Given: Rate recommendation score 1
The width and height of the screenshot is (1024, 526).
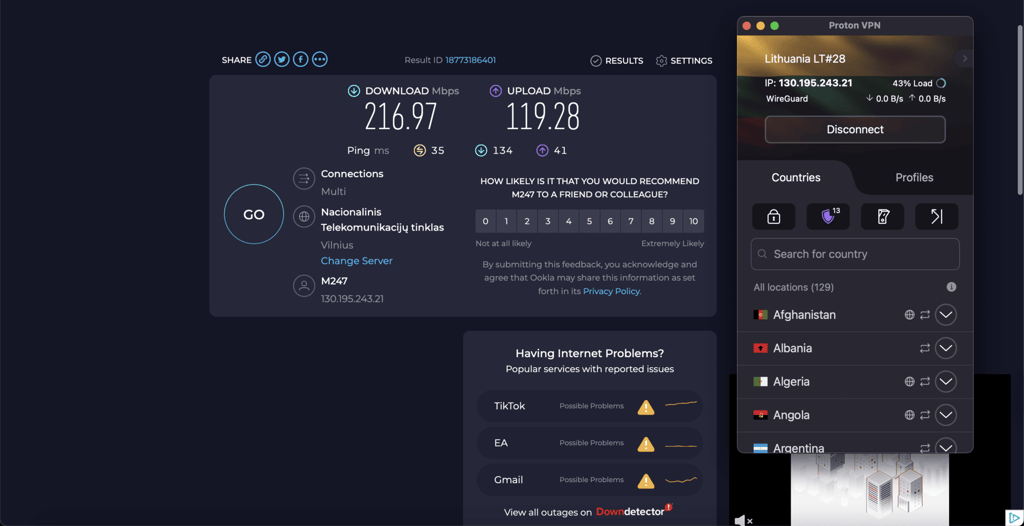Looking at the screenshot, I should coord(506,222).
